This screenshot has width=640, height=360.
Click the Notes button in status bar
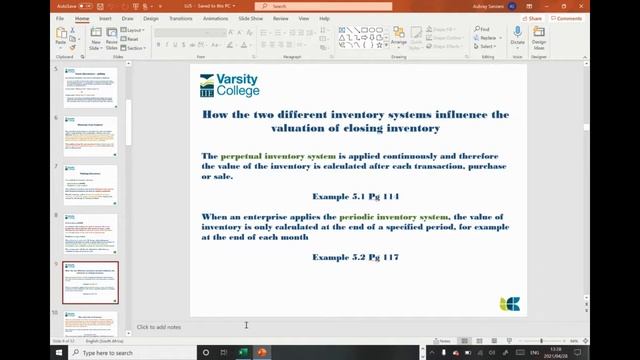(442, 341)
